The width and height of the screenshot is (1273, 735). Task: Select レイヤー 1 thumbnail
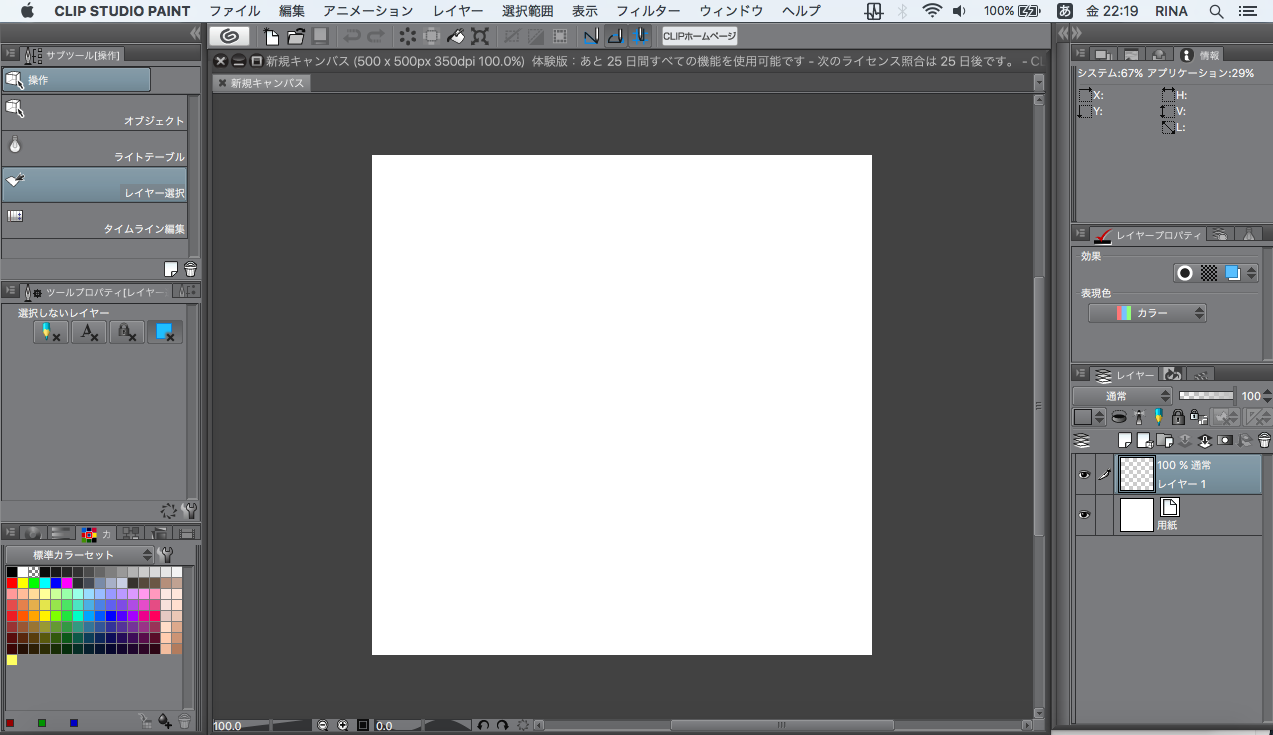point(1137,474)
